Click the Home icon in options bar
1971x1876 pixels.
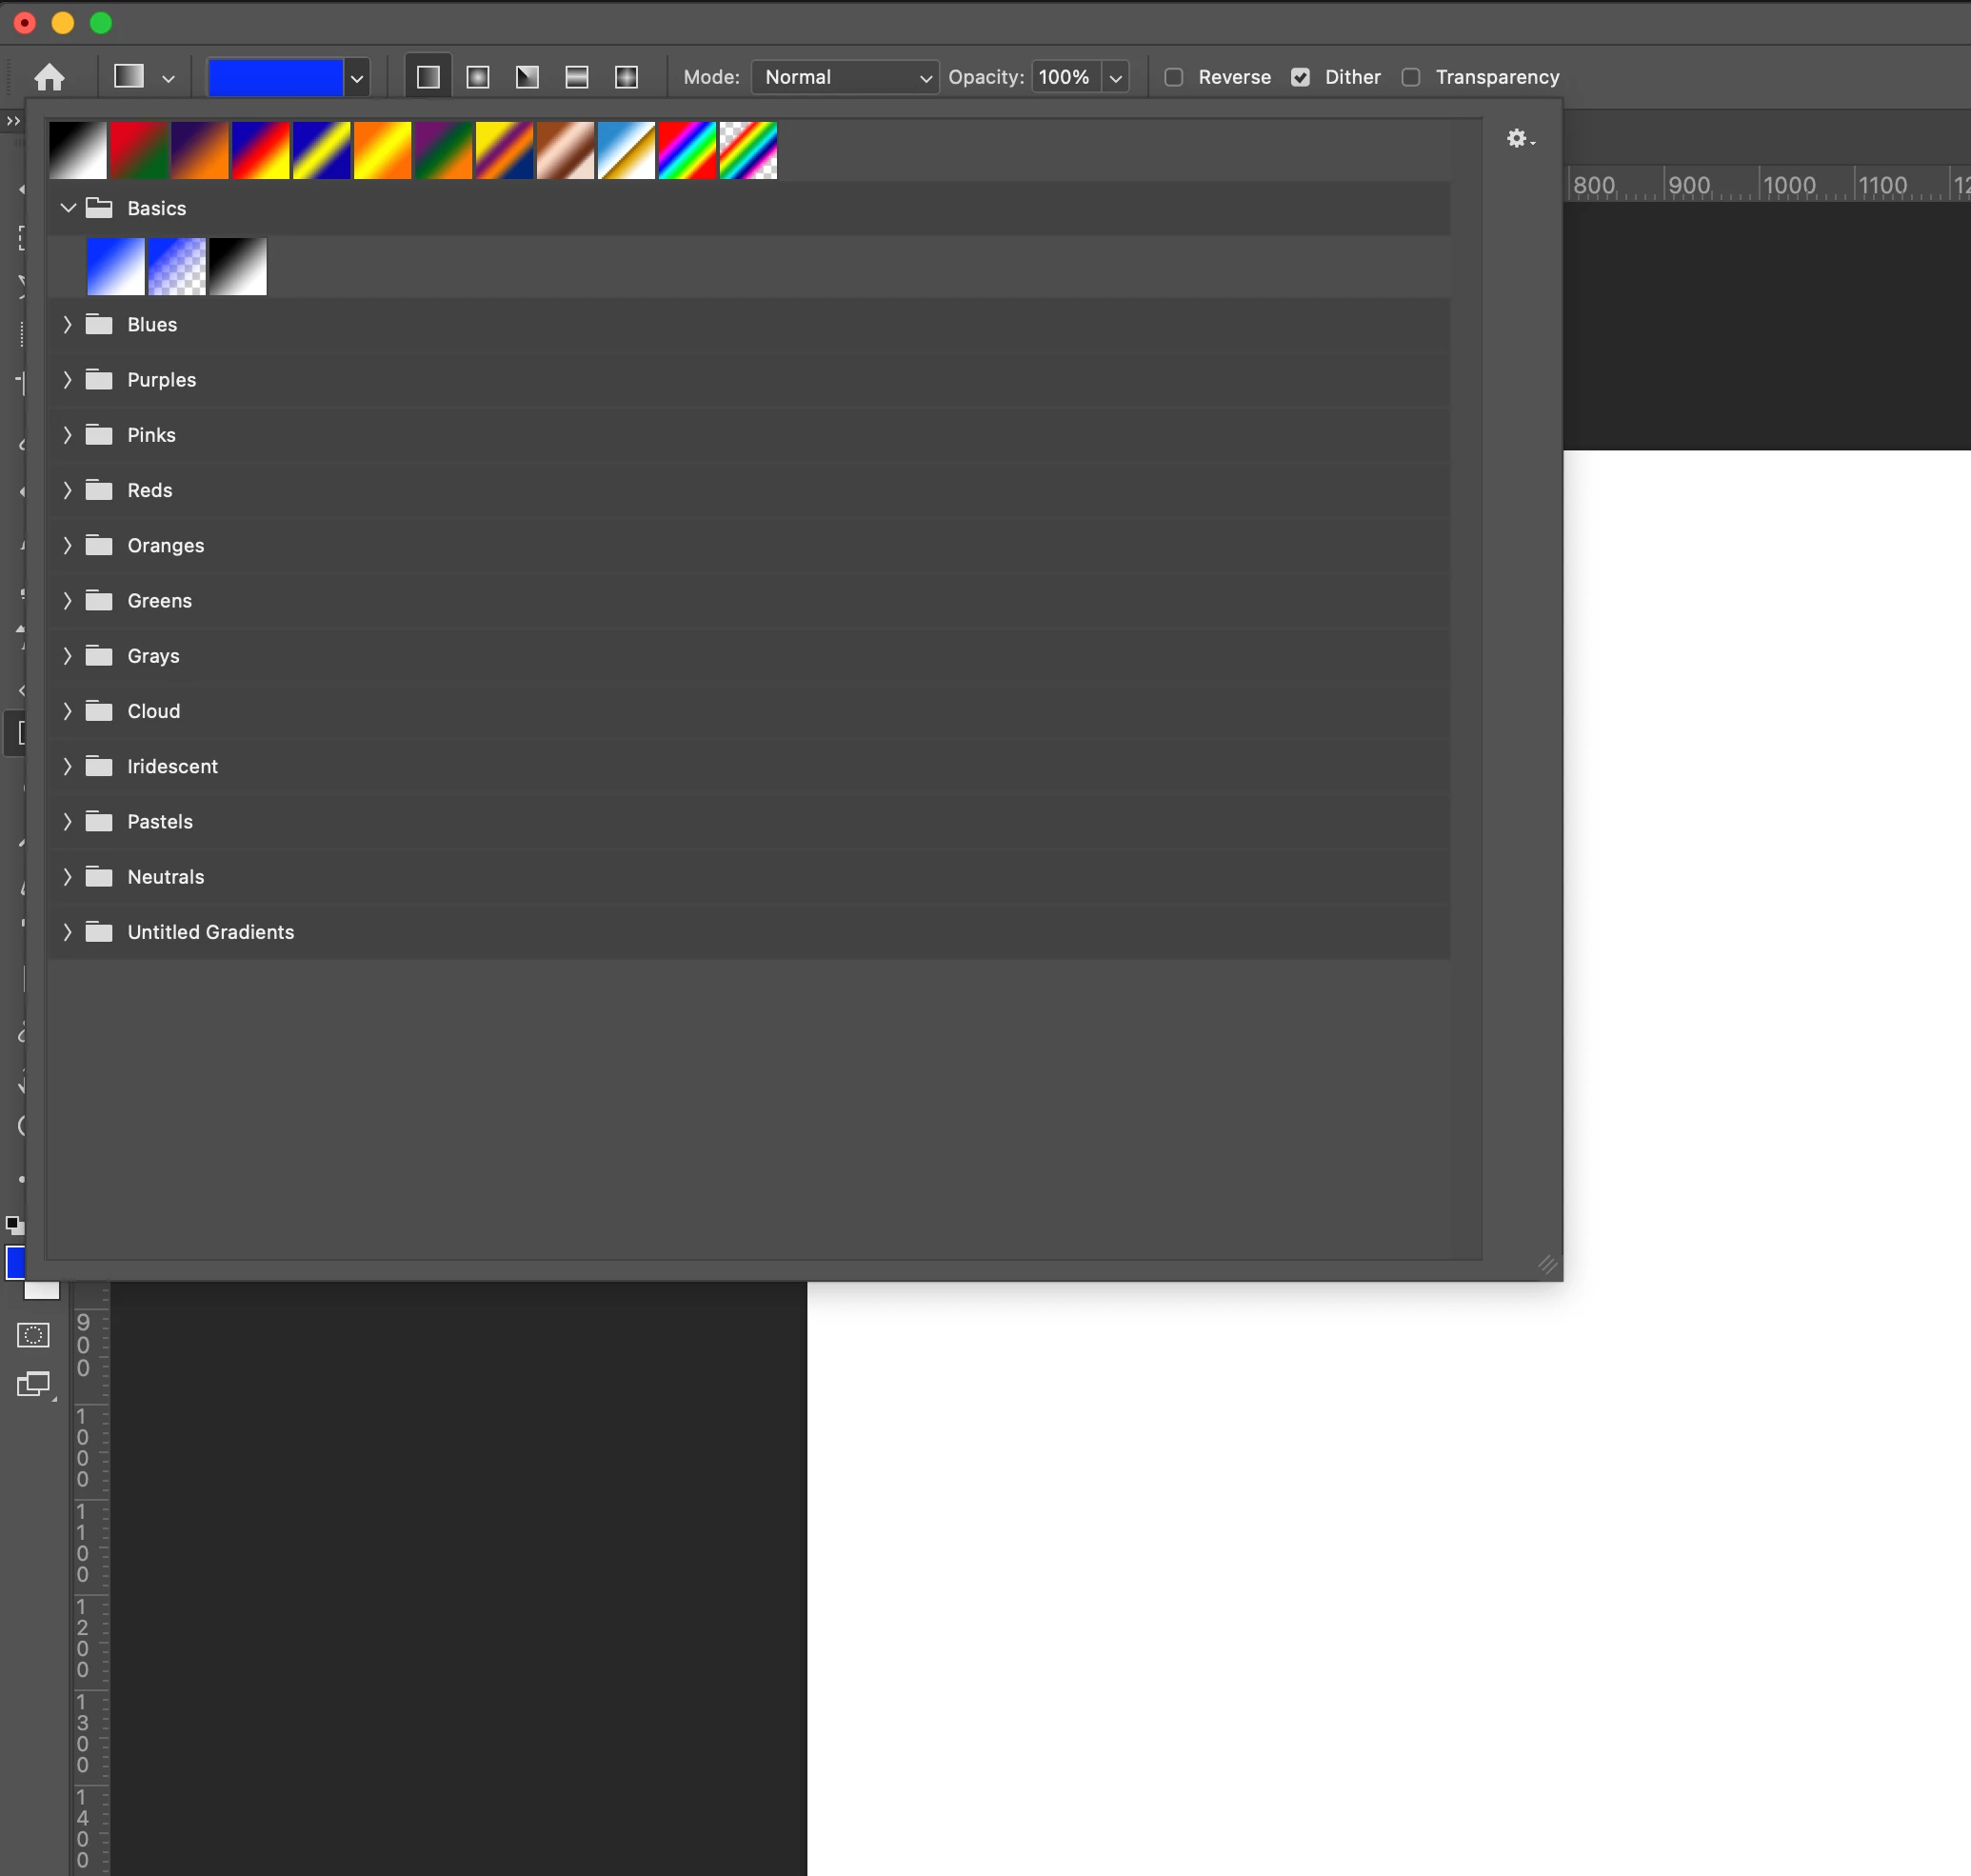click(x=49, y=77)
